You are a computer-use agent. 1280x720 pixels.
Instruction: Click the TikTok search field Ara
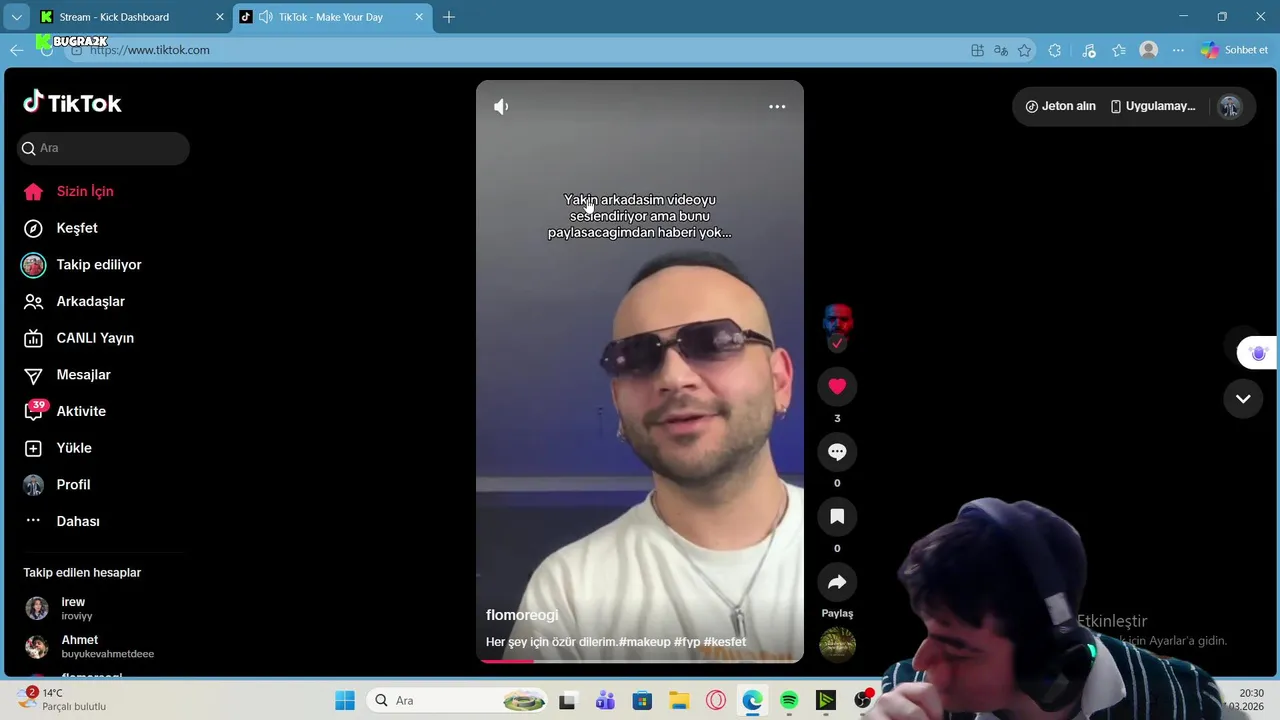click(x=103, y=148)
